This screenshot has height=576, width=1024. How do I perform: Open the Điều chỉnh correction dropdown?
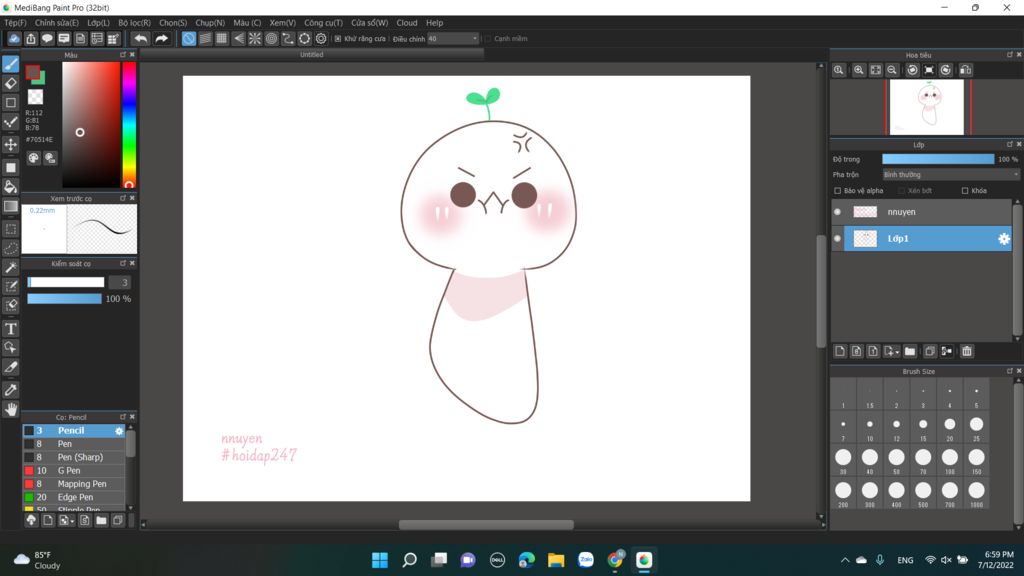453,39
